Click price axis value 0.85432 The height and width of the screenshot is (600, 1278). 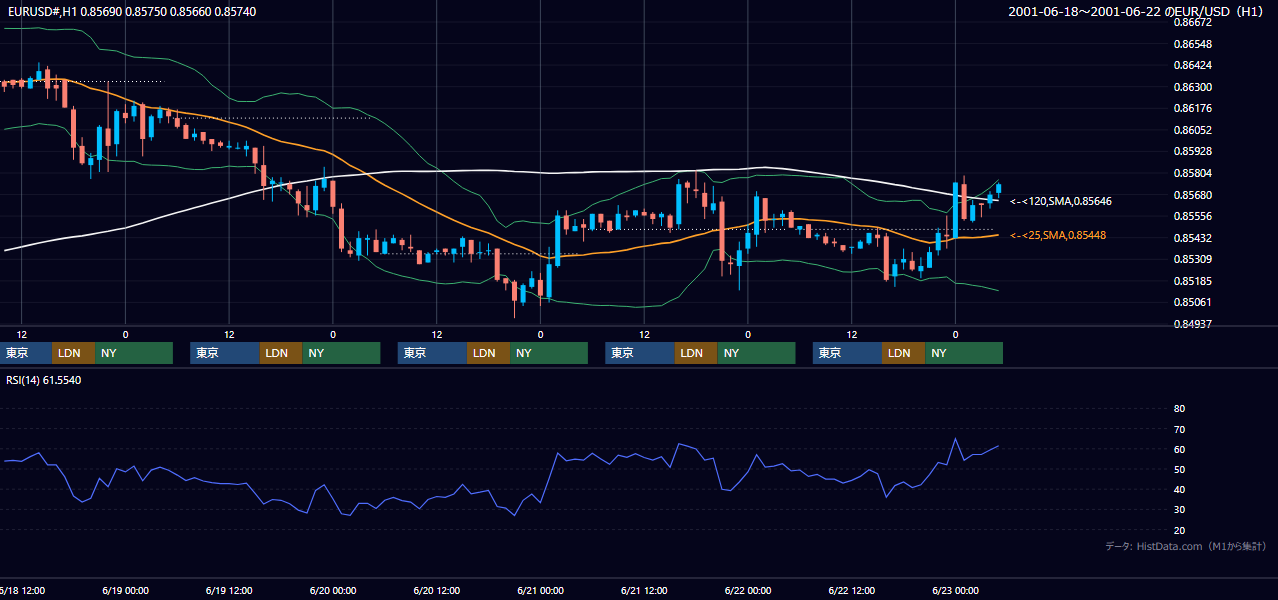(1192, 238)
